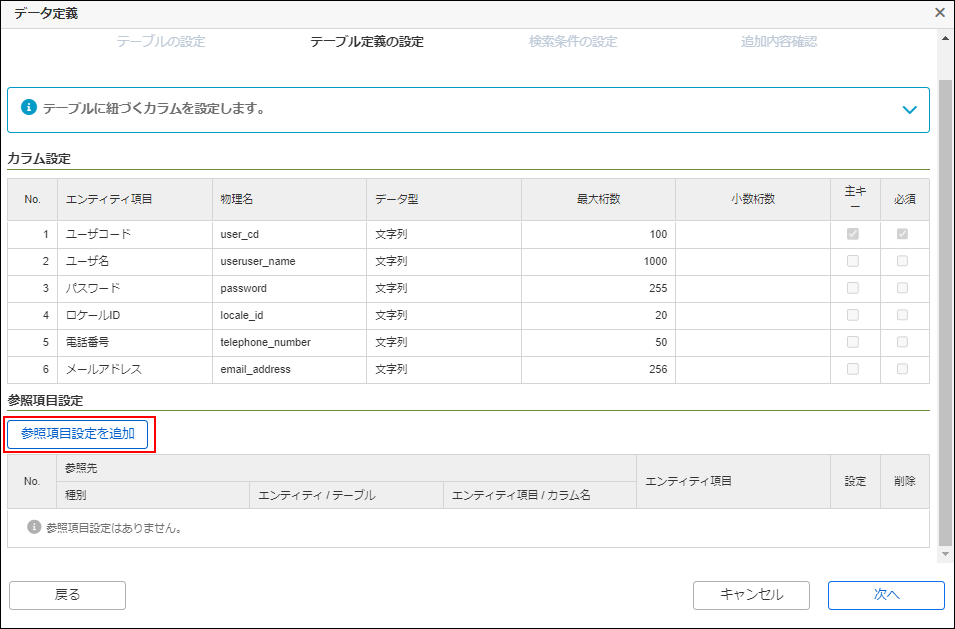This screenshot has width=955, height=629.
Task: Click the 次へ button
Action: pos(886,595)
